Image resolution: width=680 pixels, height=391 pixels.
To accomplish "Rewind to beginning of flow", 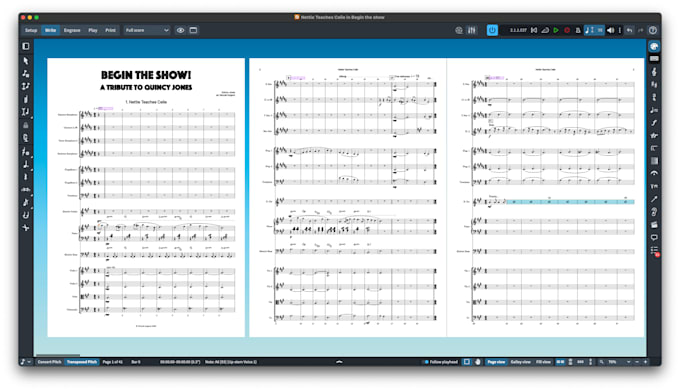I will (x=534, y=30).
